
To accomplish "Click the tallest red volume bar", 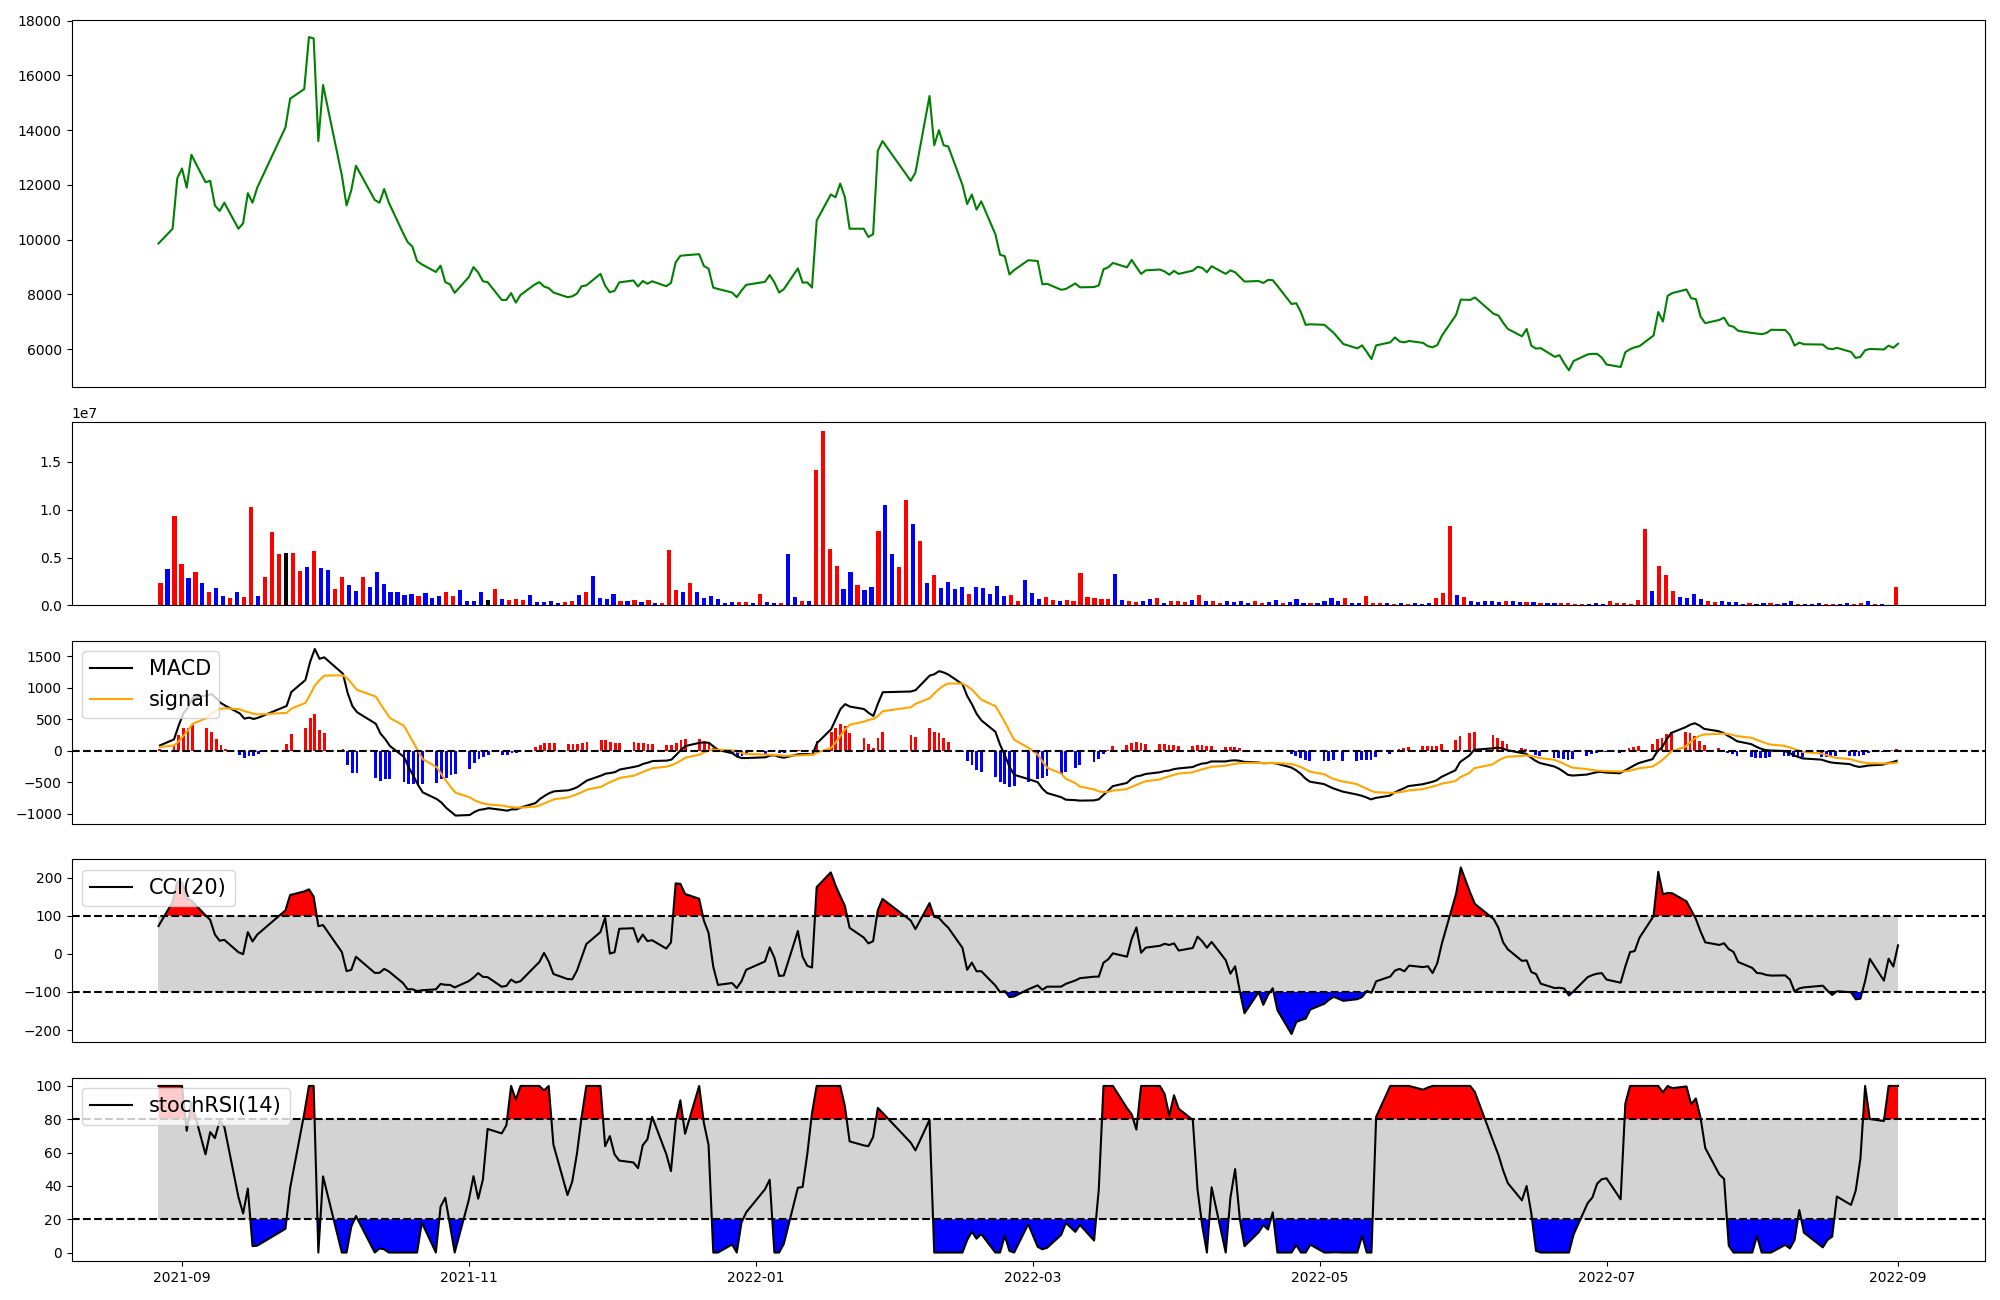I will (x=823, y=518).
